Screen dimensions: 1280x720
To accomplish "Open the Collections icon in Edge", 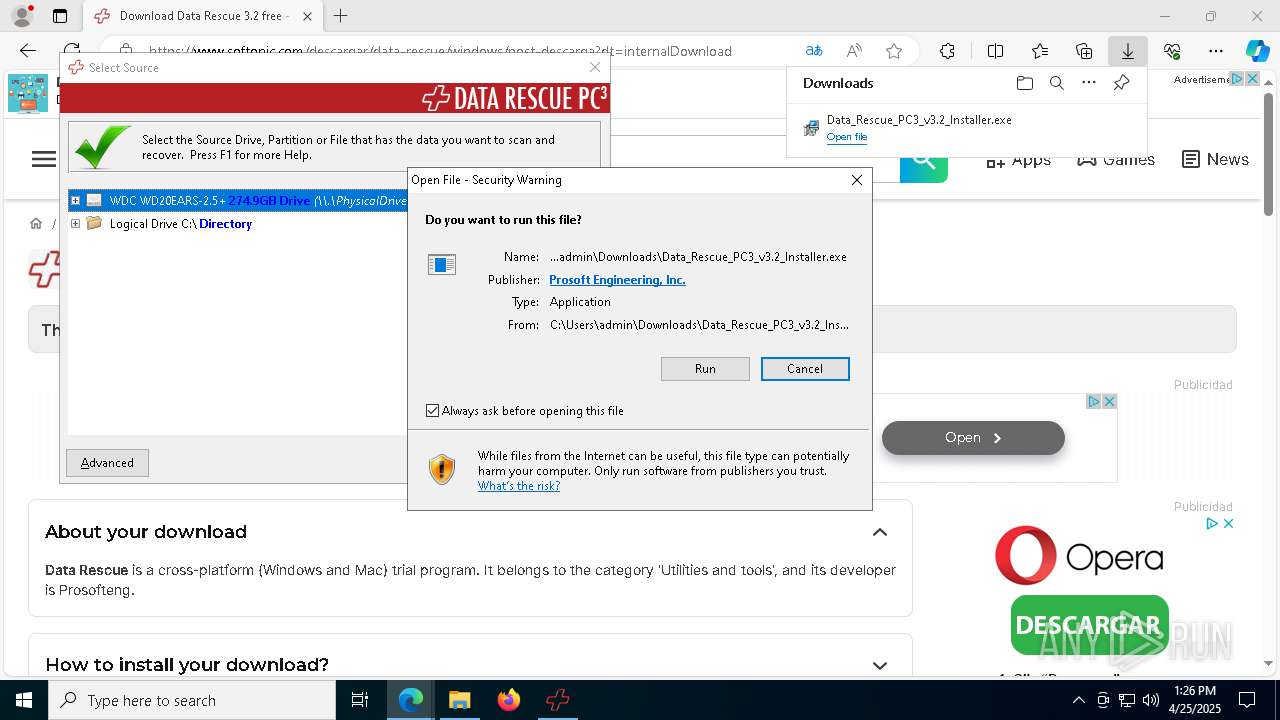I will pos(1084,51).
